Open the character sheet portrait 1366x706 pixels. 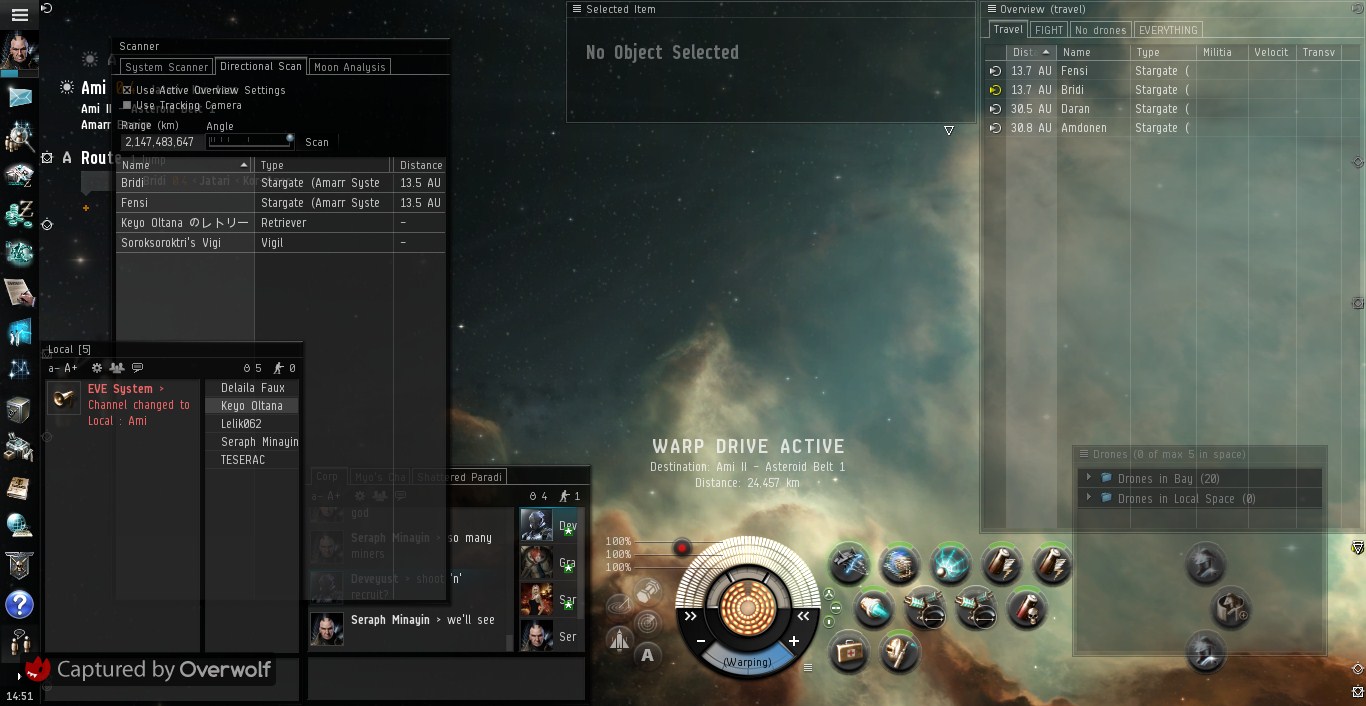[x=19, y=51]
